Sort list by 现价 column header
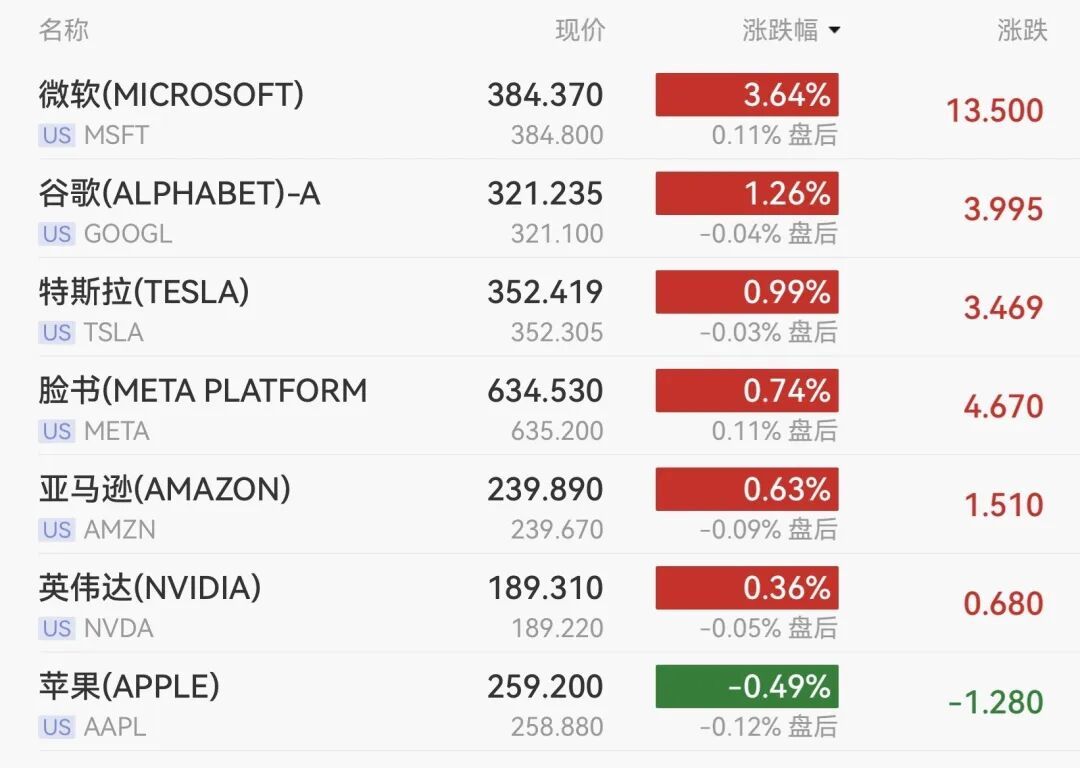The width and height of the screenshot is (1080, 768). pyautogui.click(x=580, y=30)
